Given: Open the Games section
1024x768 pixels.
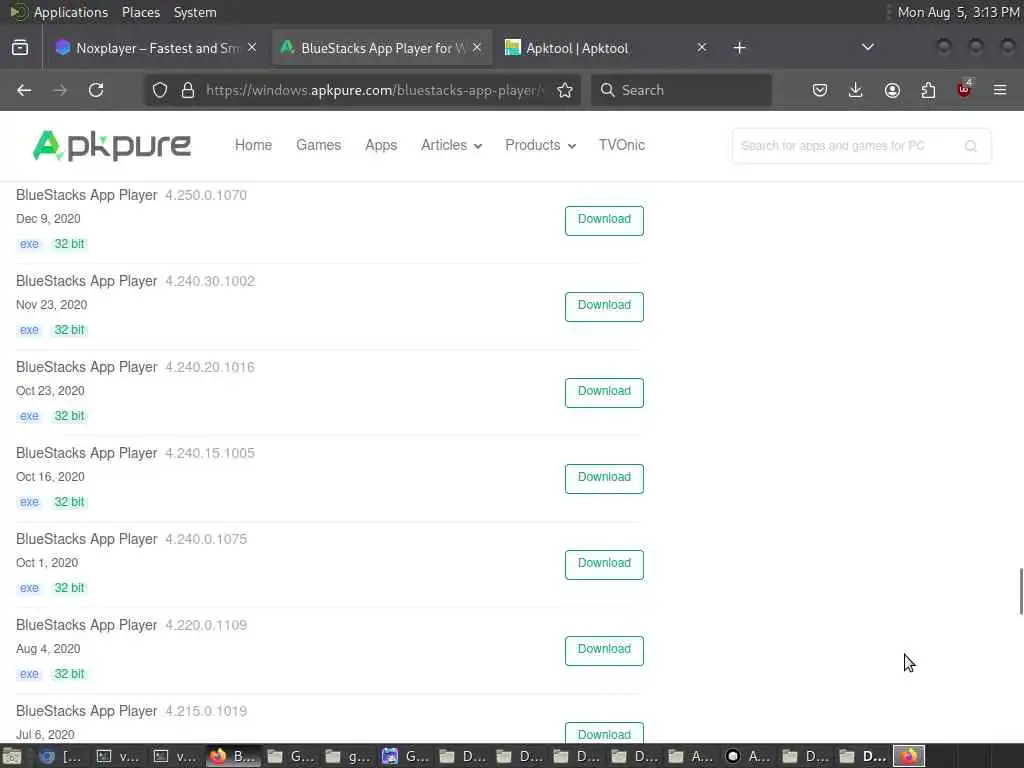Looking at the screenshot, I should (319, 145).
